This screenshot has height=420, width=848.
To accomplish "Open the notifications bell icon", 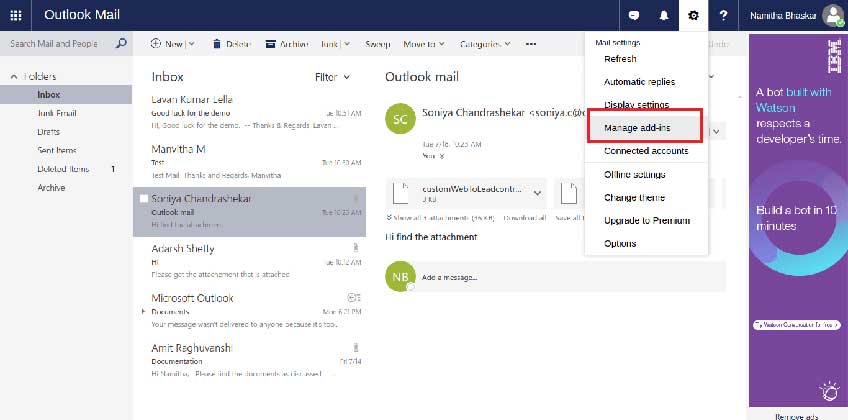I will pos(664,15).
